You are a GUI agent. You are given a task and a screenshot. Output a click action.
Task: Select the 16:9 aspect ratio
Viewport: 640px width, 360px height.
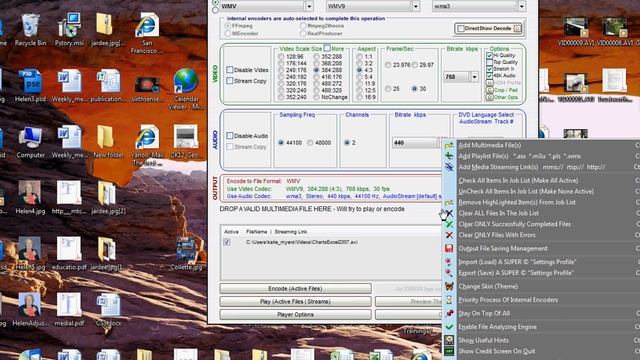pos(359,97)
